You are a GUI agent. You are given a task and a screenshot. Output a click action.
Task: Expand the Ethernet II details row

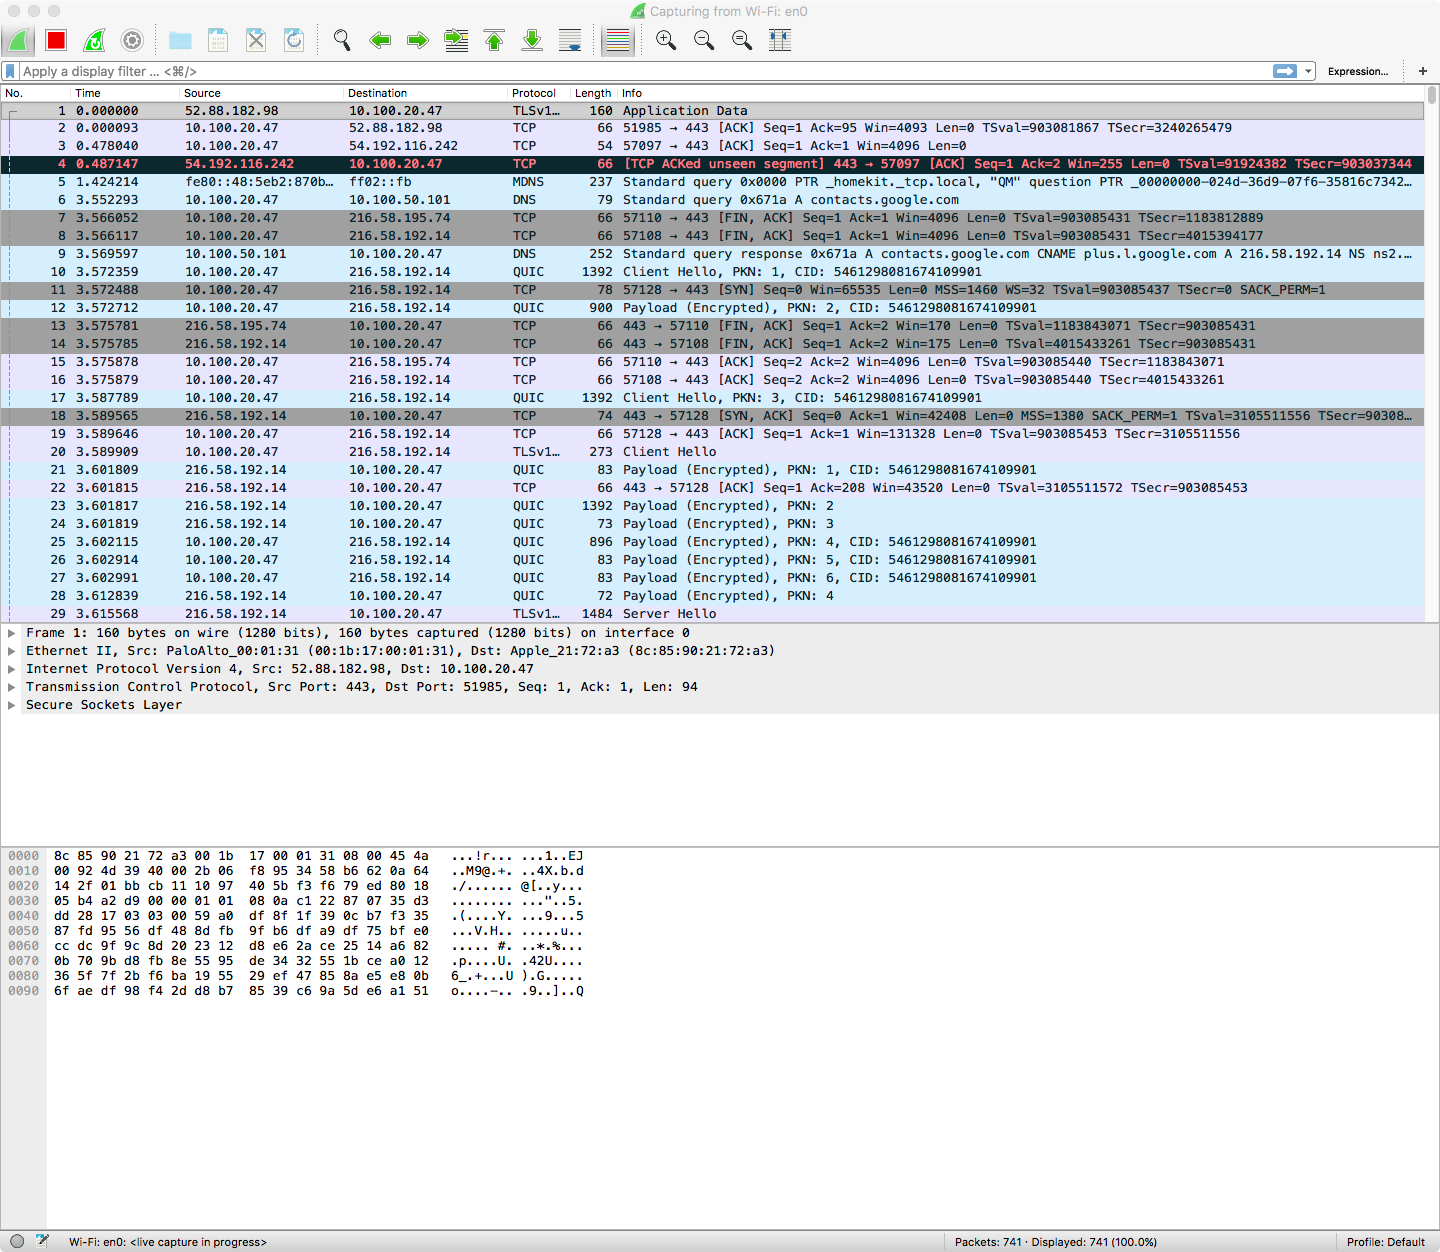click(x=12, y=651)
